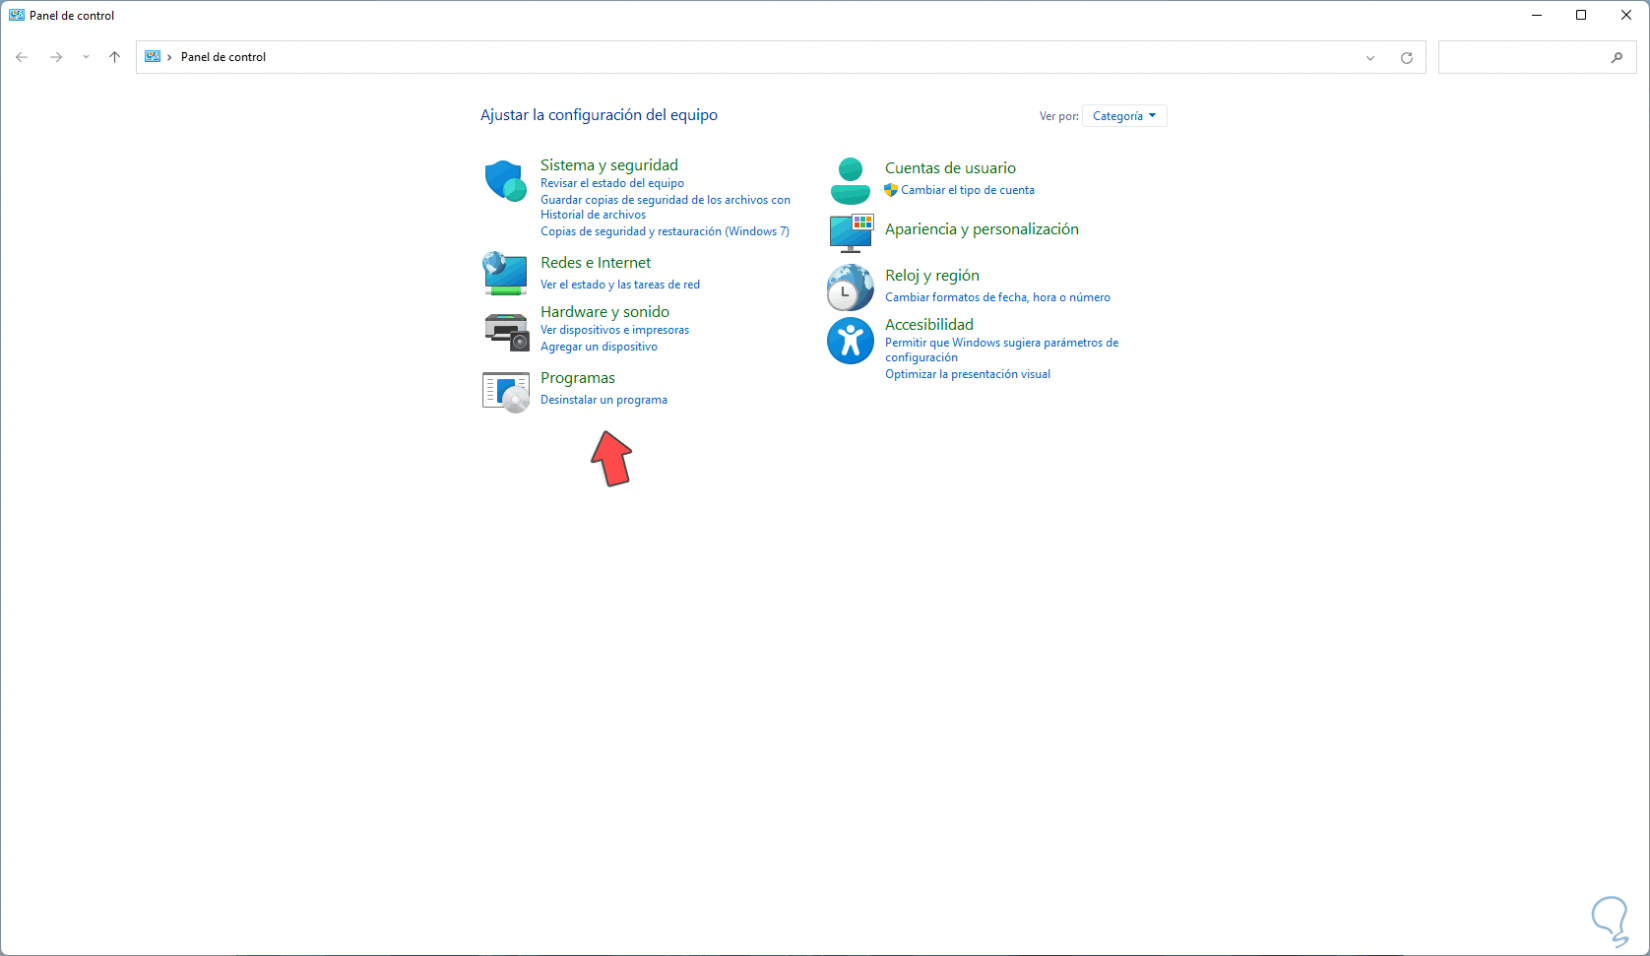Open Revisar el estado del equipo
The image size is (1650, 956).
[x=612, y=183]
